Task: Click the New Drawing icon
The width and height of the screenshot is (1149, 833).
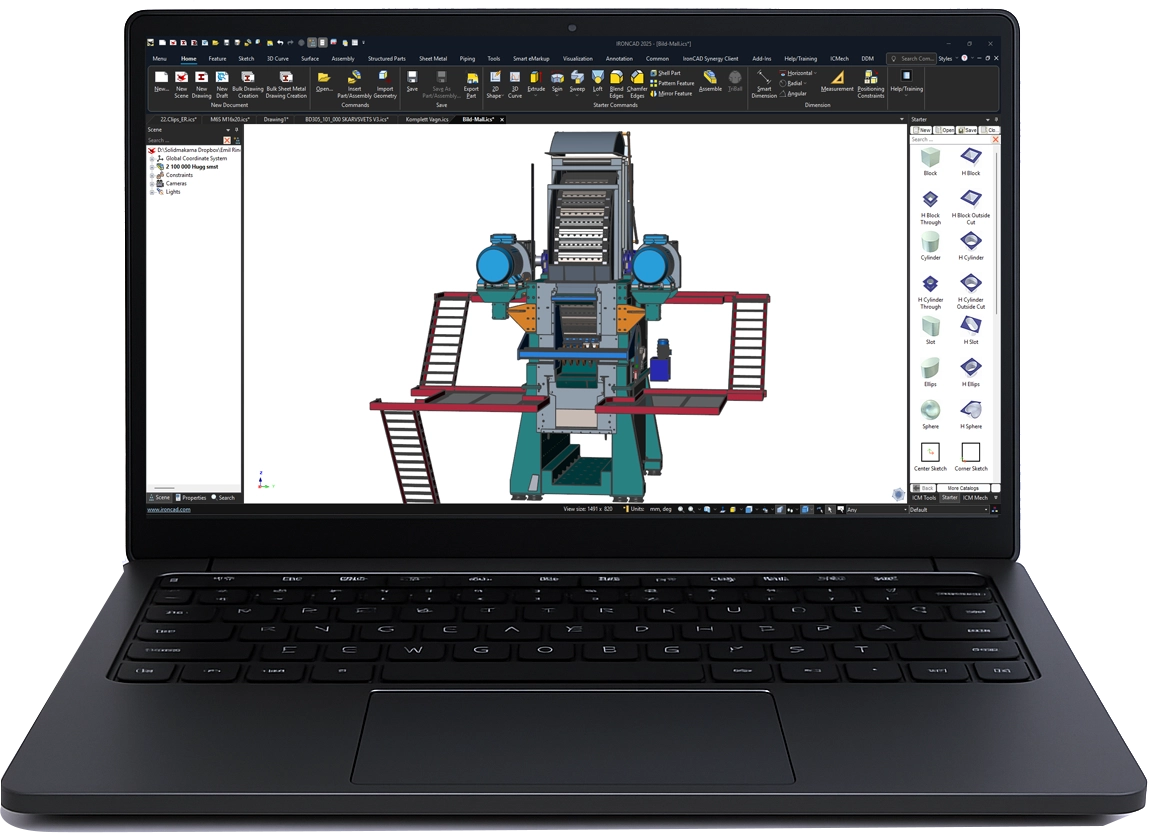Action: coord(202,78)
